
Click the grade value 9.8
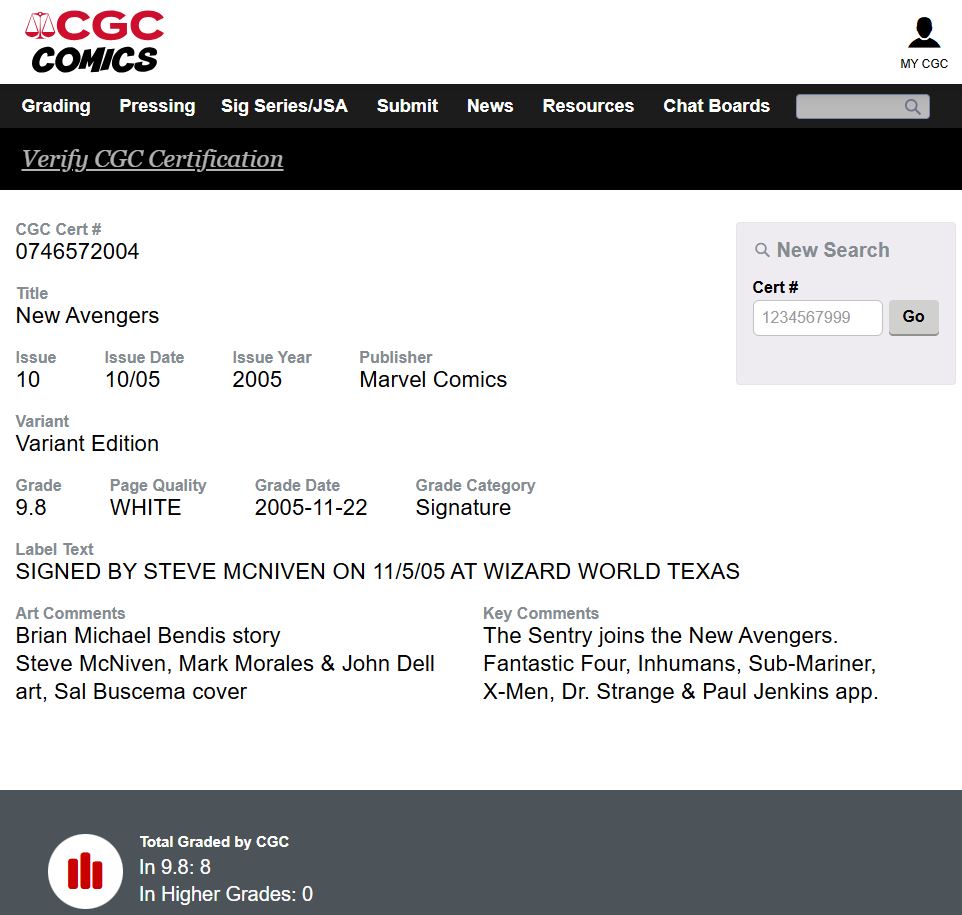pyautogui.click(x=31, y=508)
